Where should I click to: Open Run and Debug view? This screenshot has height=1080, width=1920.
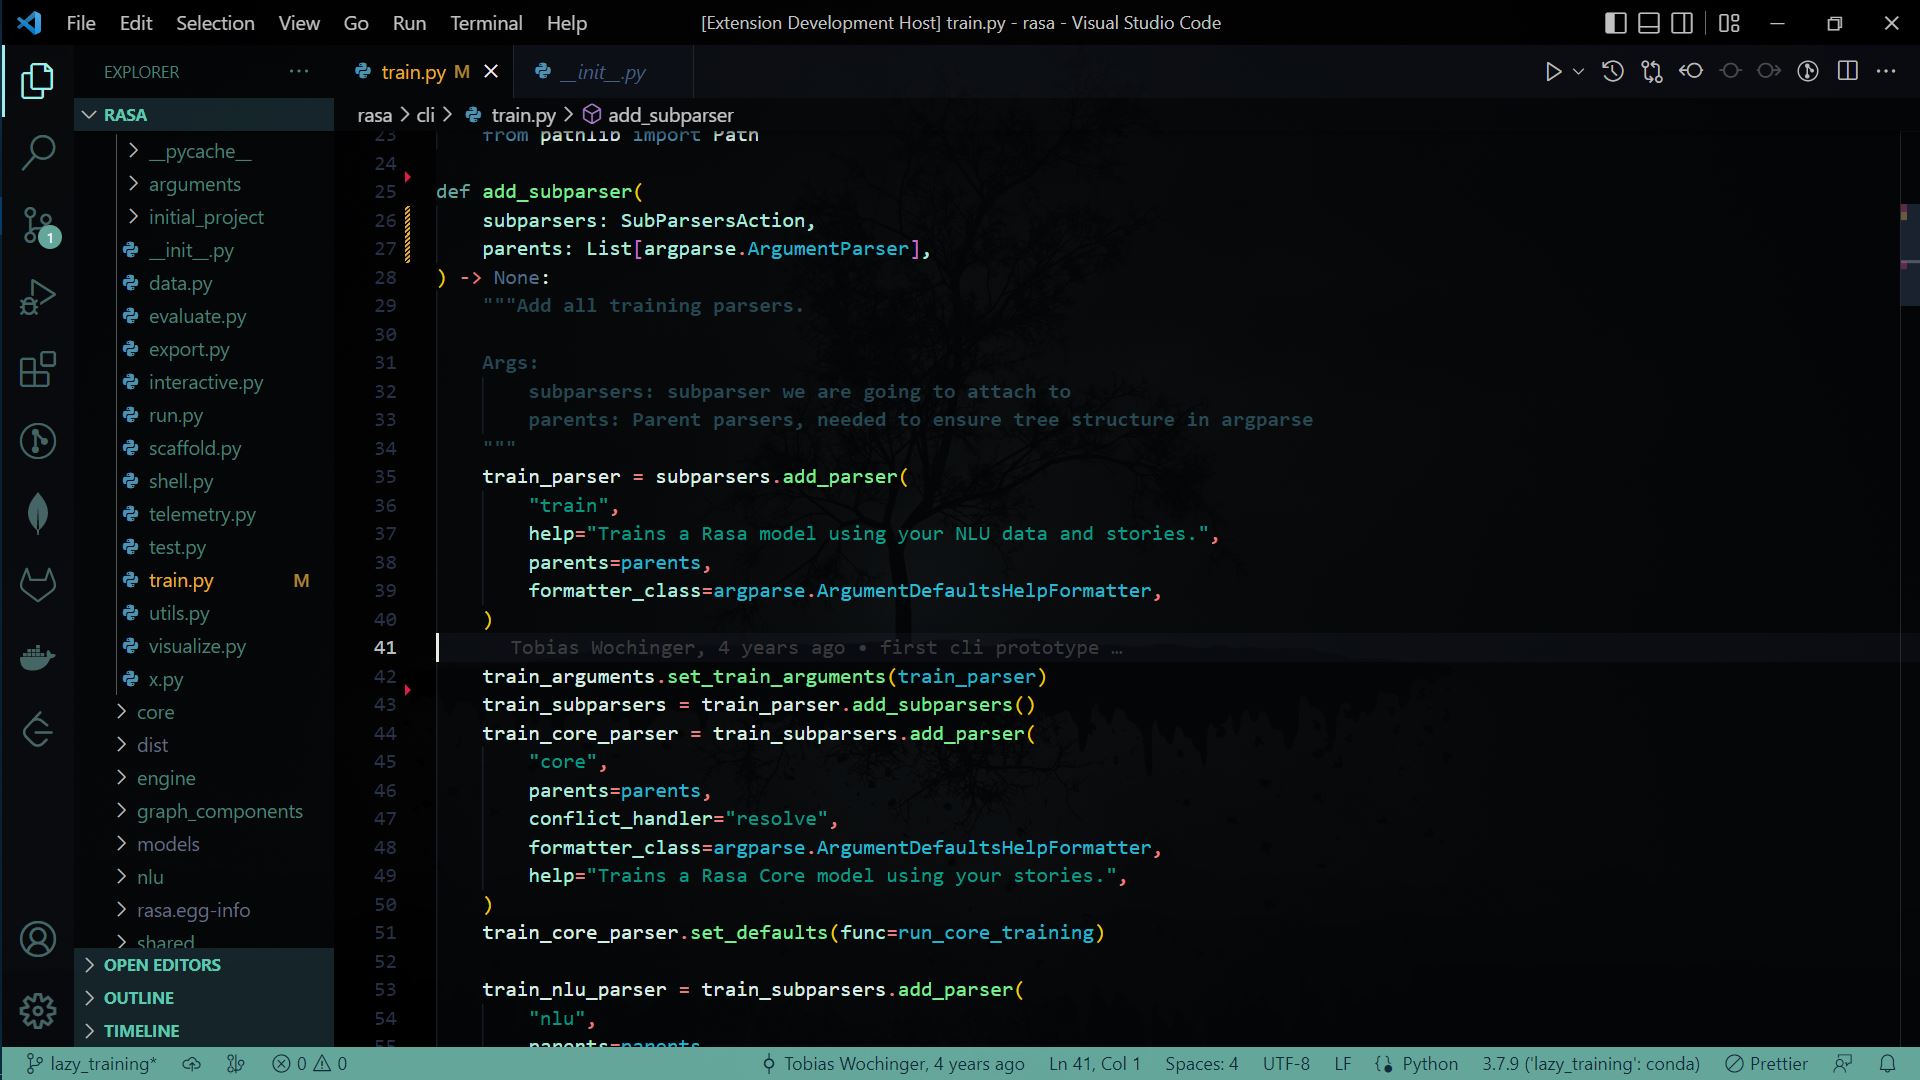click(38, 298)
